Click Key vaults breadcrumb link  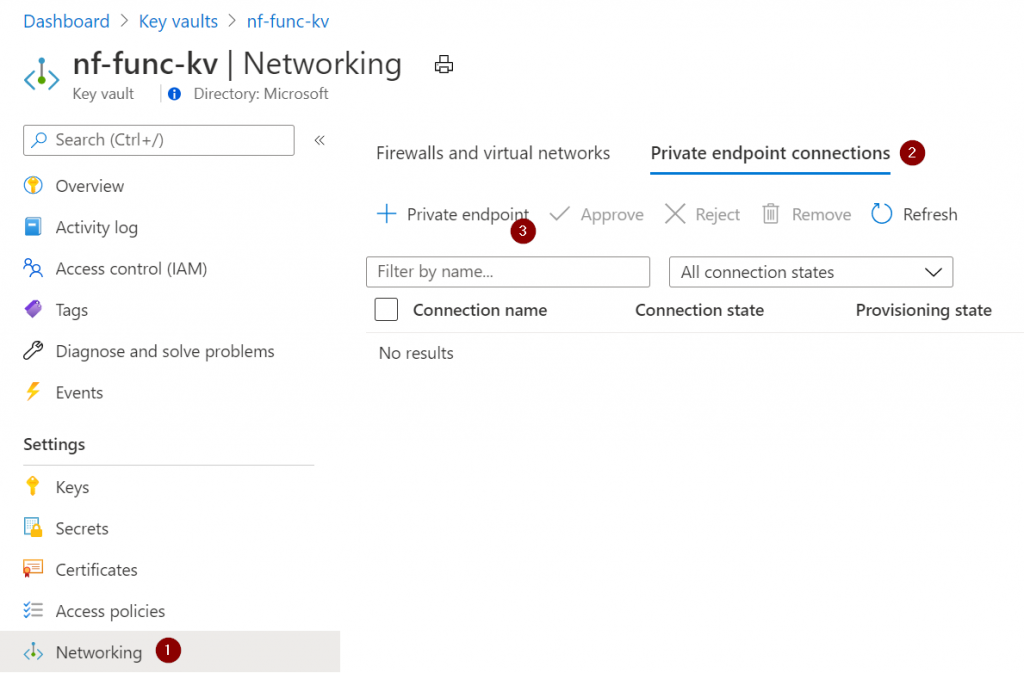click(178, 21)
